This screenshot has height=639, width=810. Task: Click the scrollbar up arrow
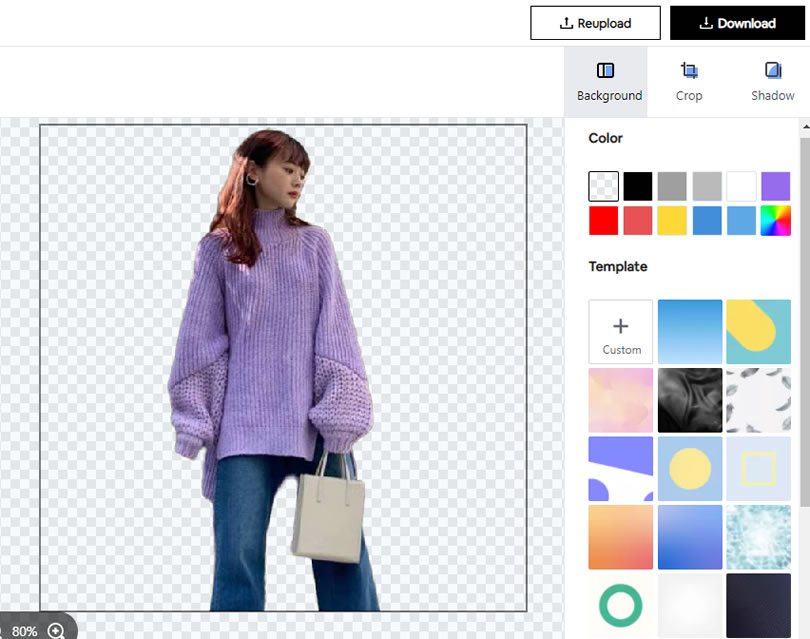click(806, 127)
